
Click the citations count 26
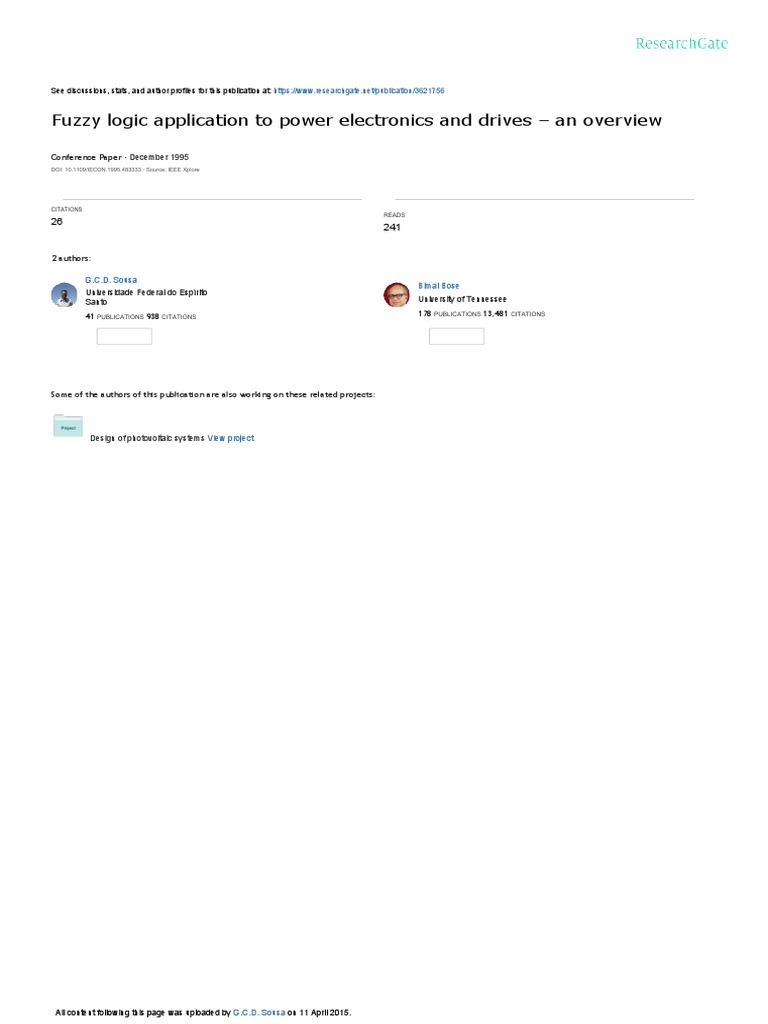click(57, 221)
